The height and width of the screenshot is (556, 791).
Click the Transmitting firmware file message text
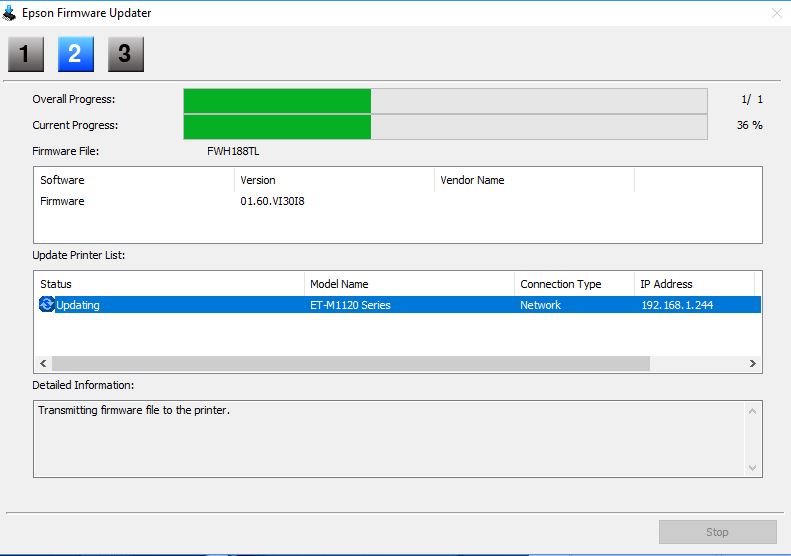click(x=134, y=410)
